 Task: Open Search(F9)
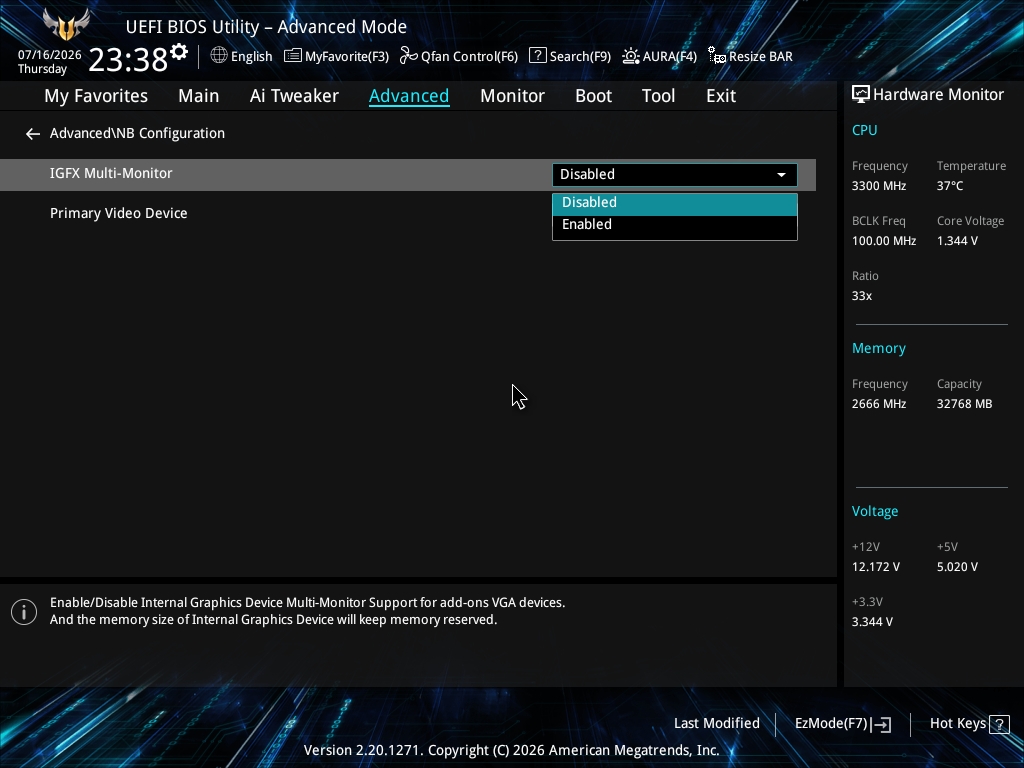pos(569,56)
